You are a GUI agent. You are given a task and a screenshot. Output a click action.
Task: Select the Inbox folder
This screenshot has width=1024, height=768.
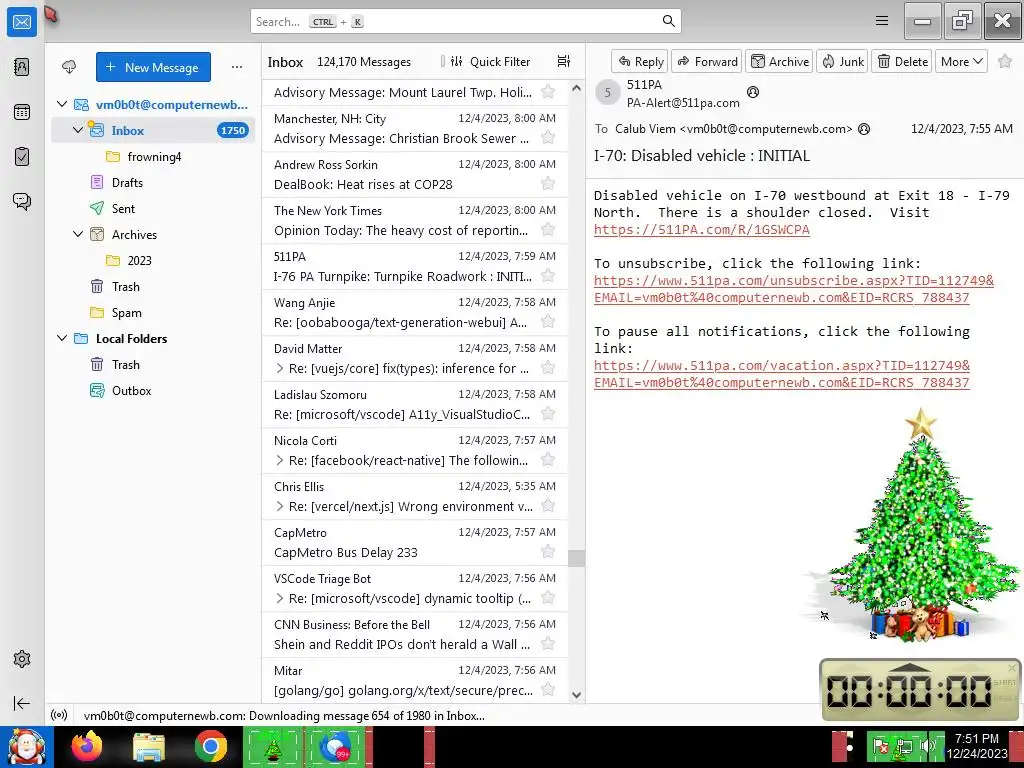point(153,130)
